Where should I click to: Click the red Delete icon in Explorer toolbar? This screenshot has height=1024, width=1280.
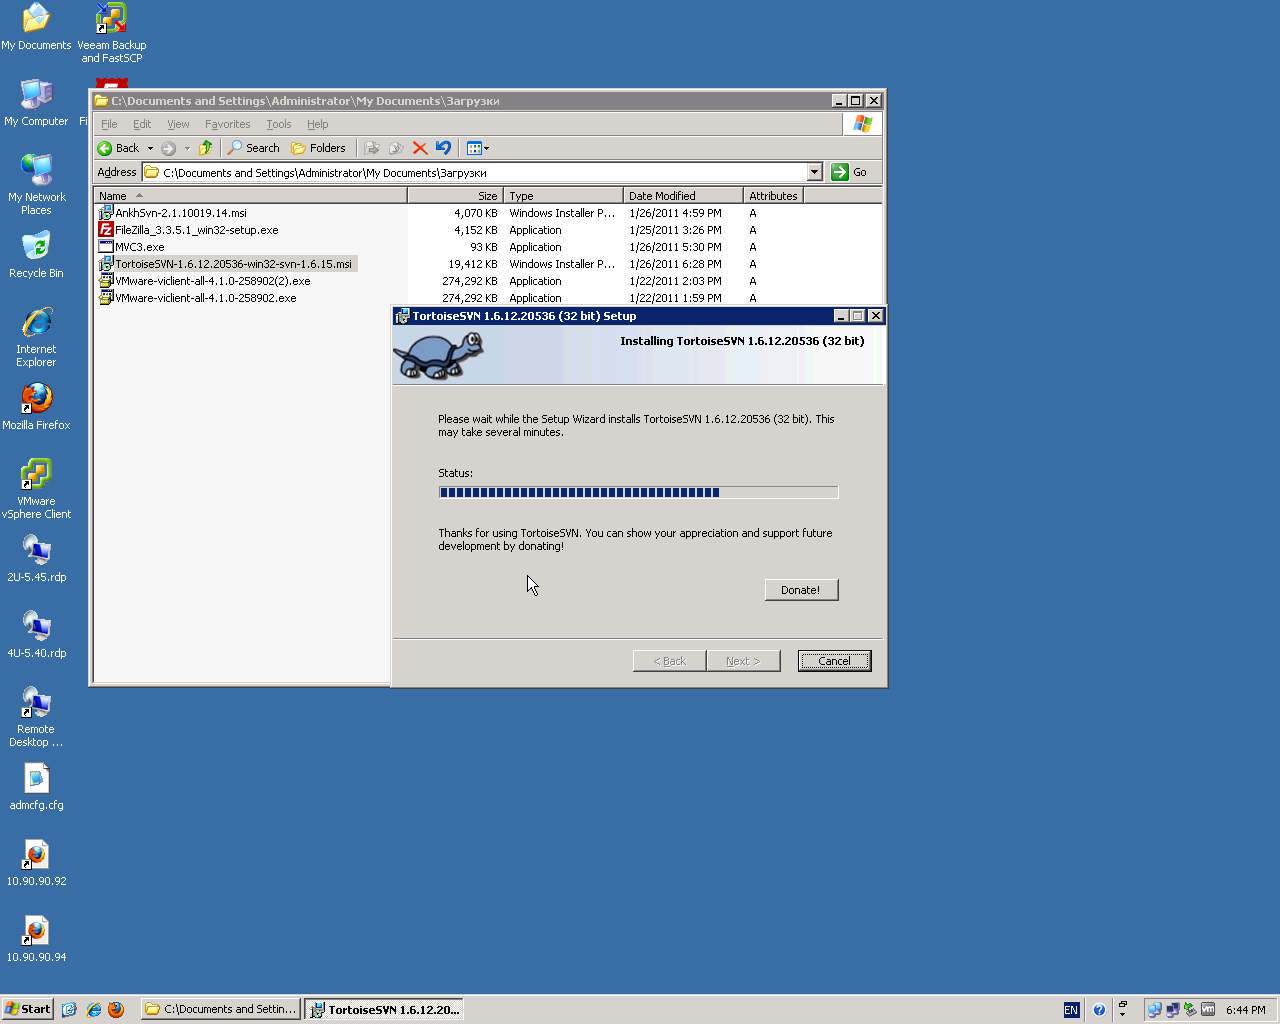[x=420, y=148]
